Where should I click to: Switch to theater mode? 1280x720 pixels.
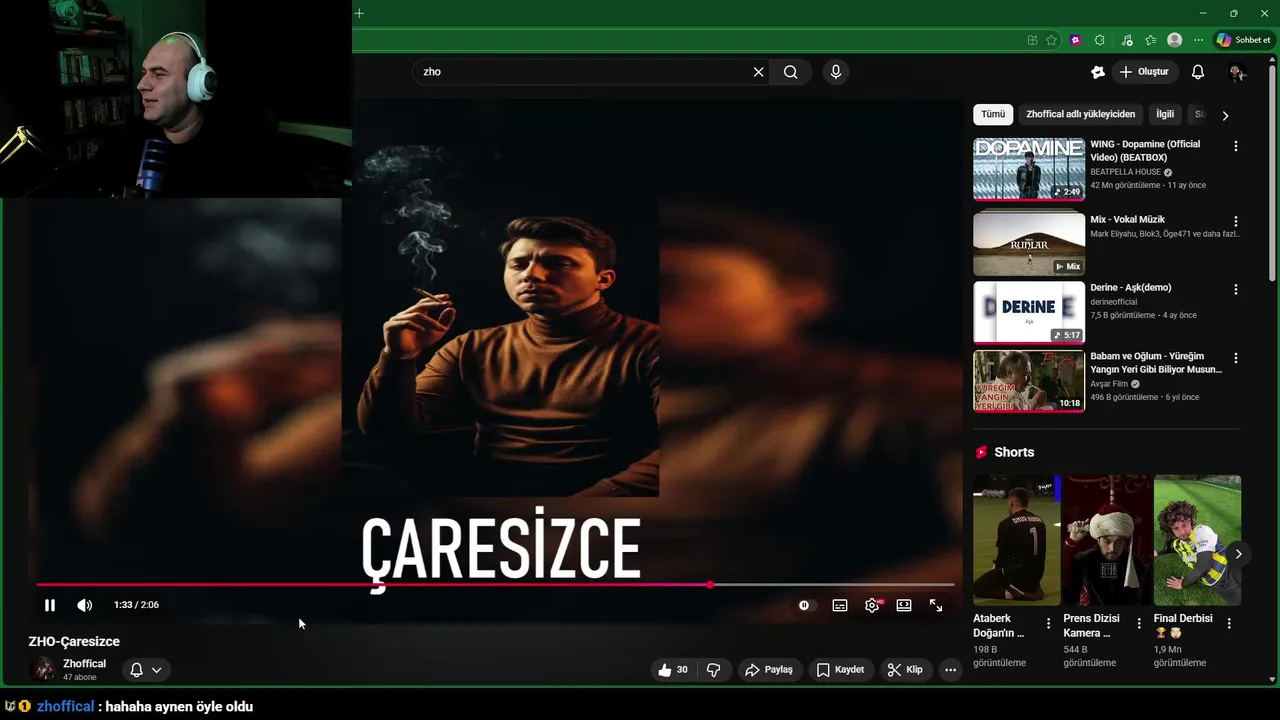point(904,605)
